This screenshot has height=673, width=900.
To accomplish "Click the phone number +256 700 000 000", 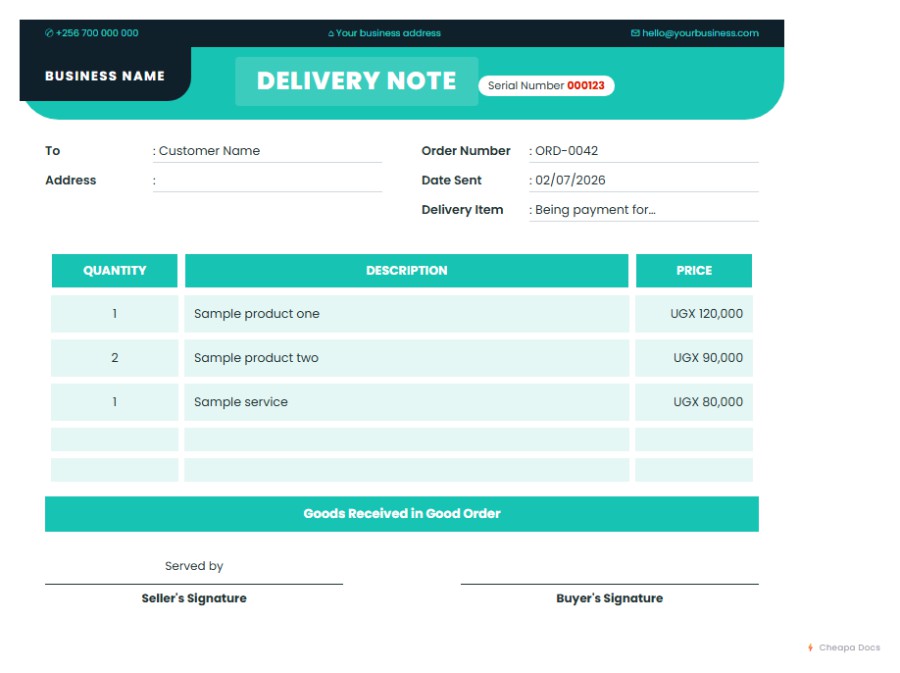I will 97,33.
